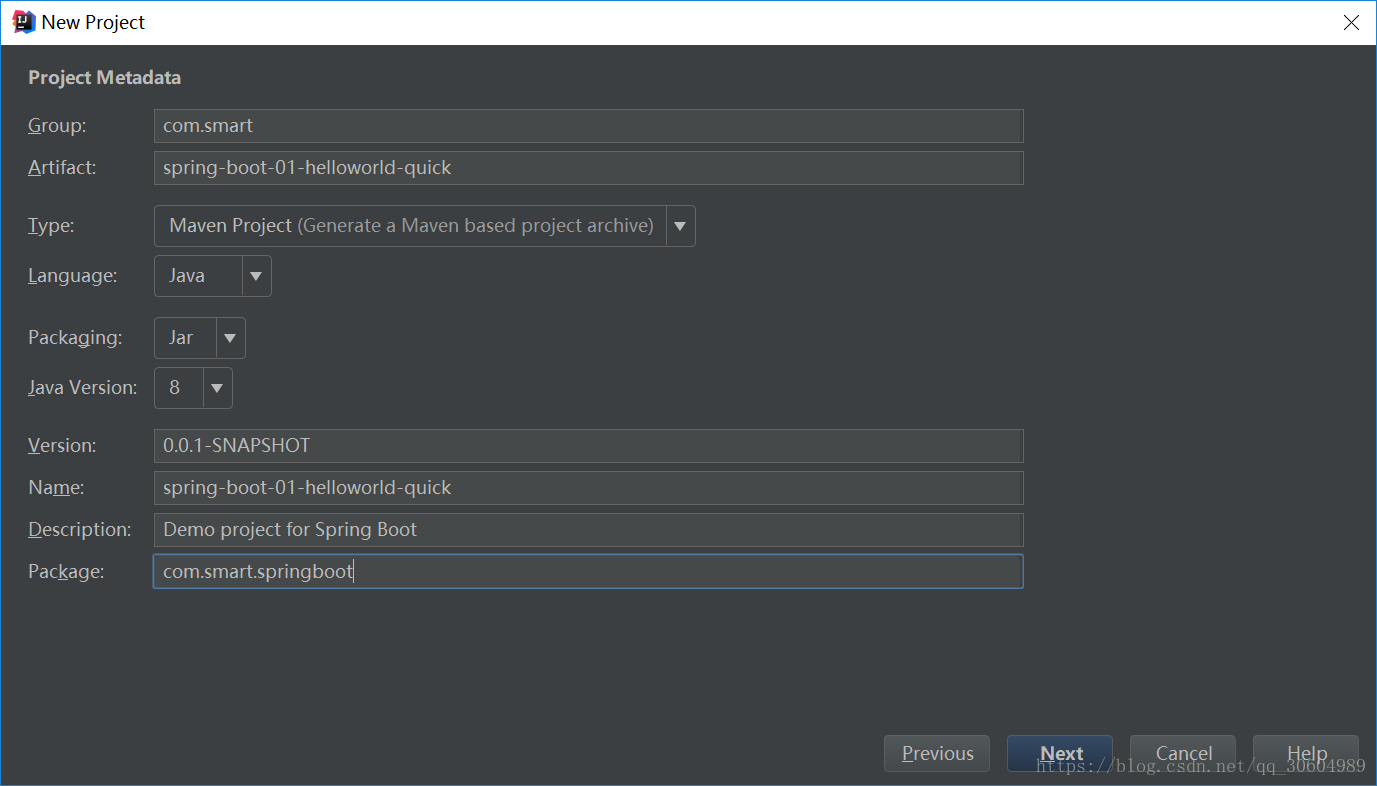
Task: Click the Java Version label
Action: (82, 388)
